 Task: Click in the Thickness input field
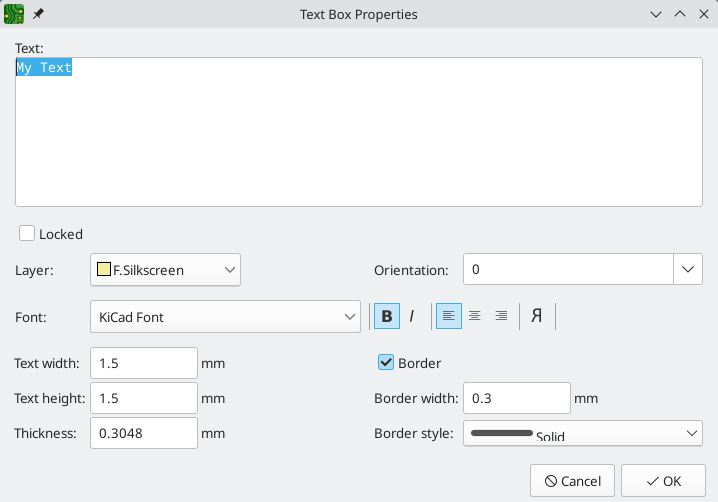click(x=144, y=433)
